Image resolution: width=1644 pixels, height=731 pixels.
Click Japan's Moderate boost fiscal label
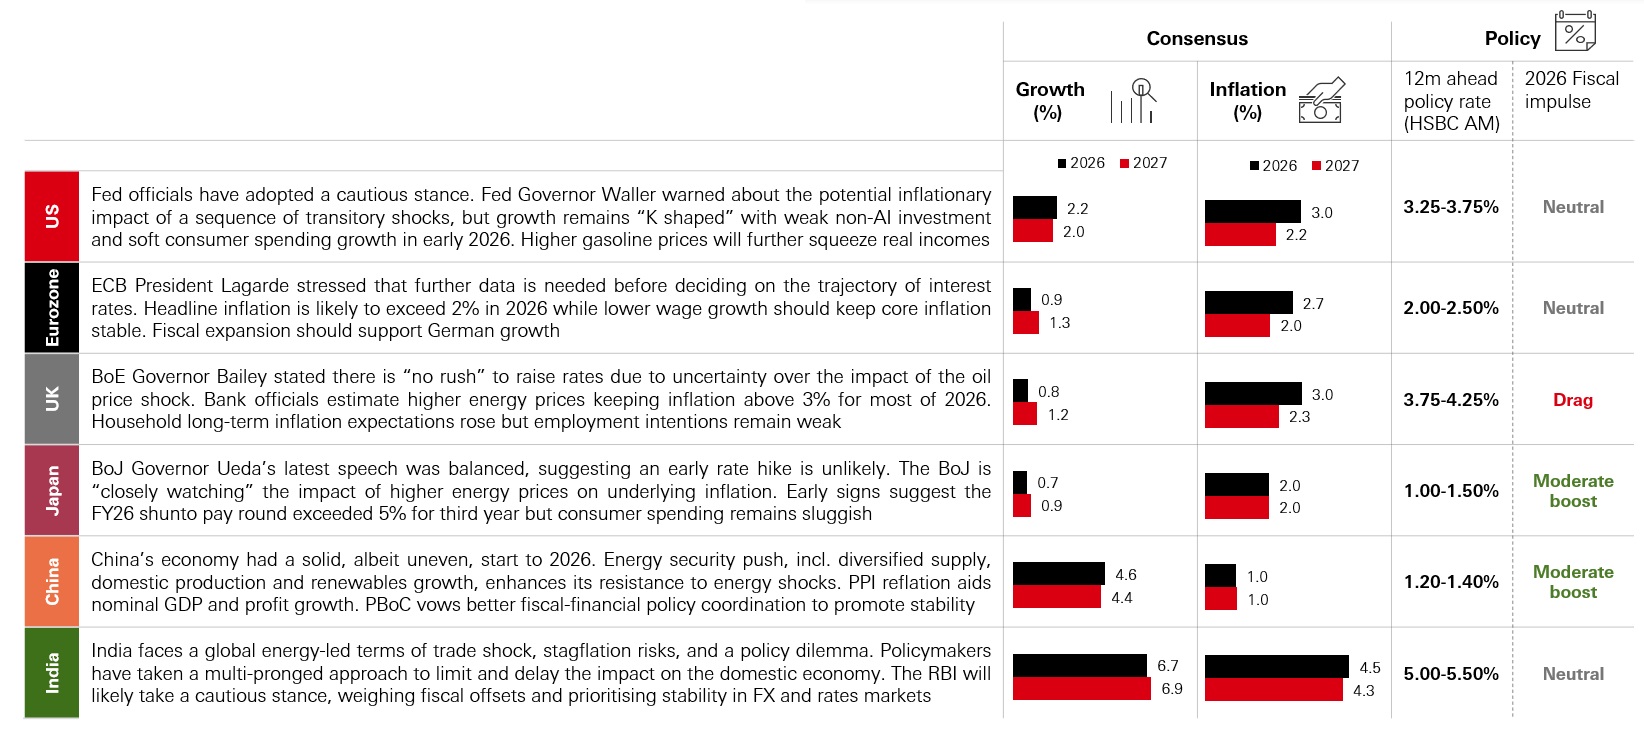tap(1573, 491)
